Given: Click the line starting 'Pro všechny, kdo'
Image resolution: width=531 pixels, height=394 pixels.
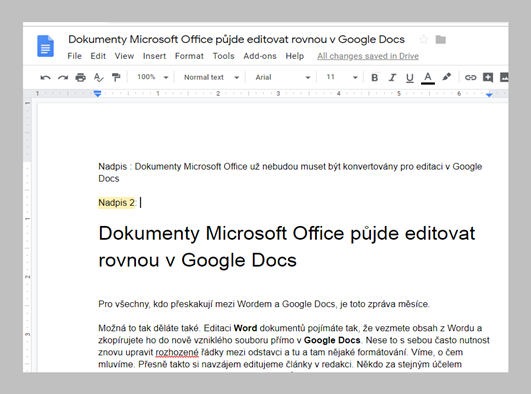Looking at the screenshot, I should [264, 304].
